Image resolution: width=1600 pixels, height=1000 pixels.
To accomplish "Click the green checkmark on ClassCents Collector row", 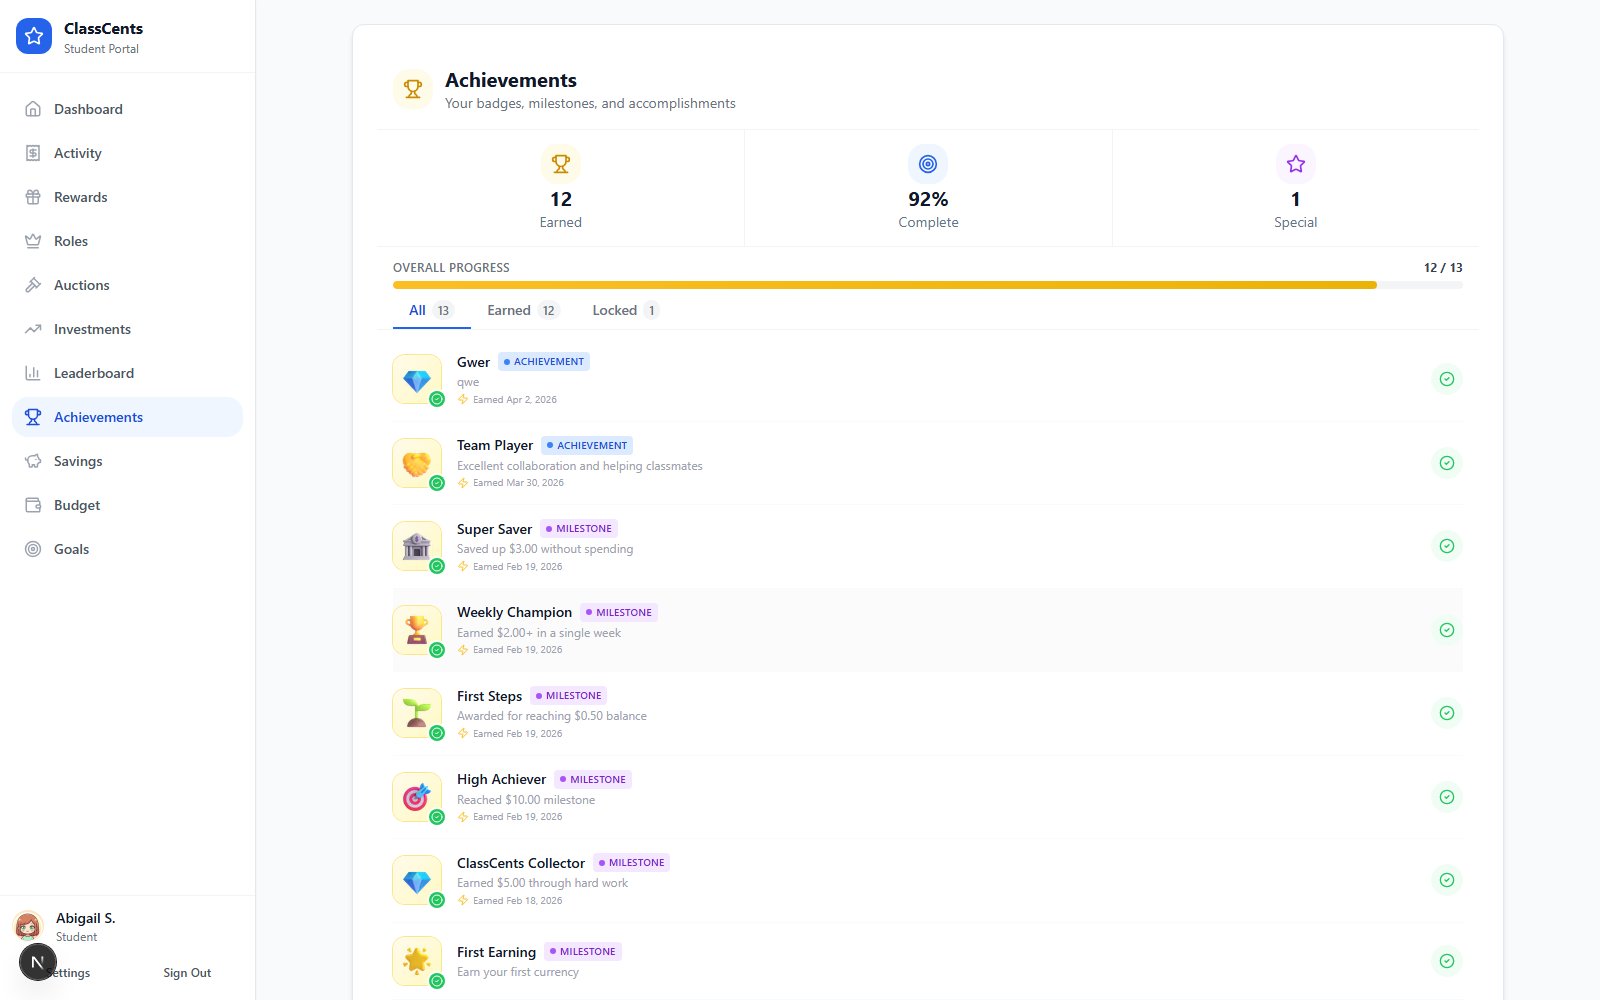I will click(1447, 880).
